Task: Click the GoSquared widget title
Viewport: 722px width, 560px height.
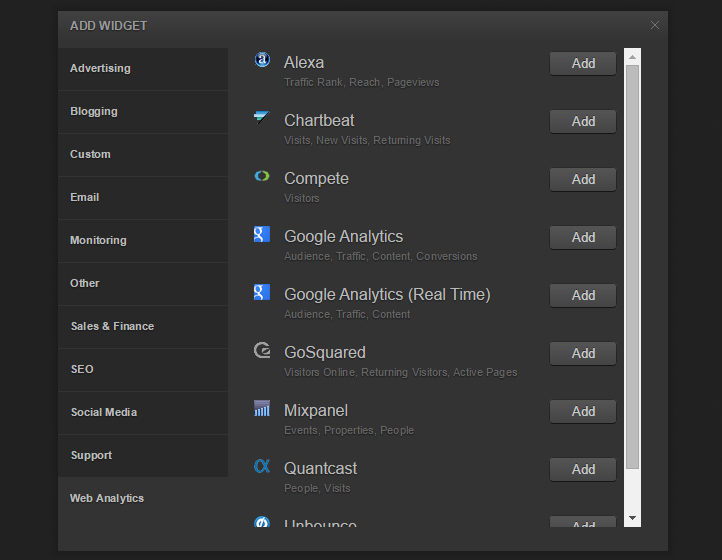Action: tap(325, 353)
